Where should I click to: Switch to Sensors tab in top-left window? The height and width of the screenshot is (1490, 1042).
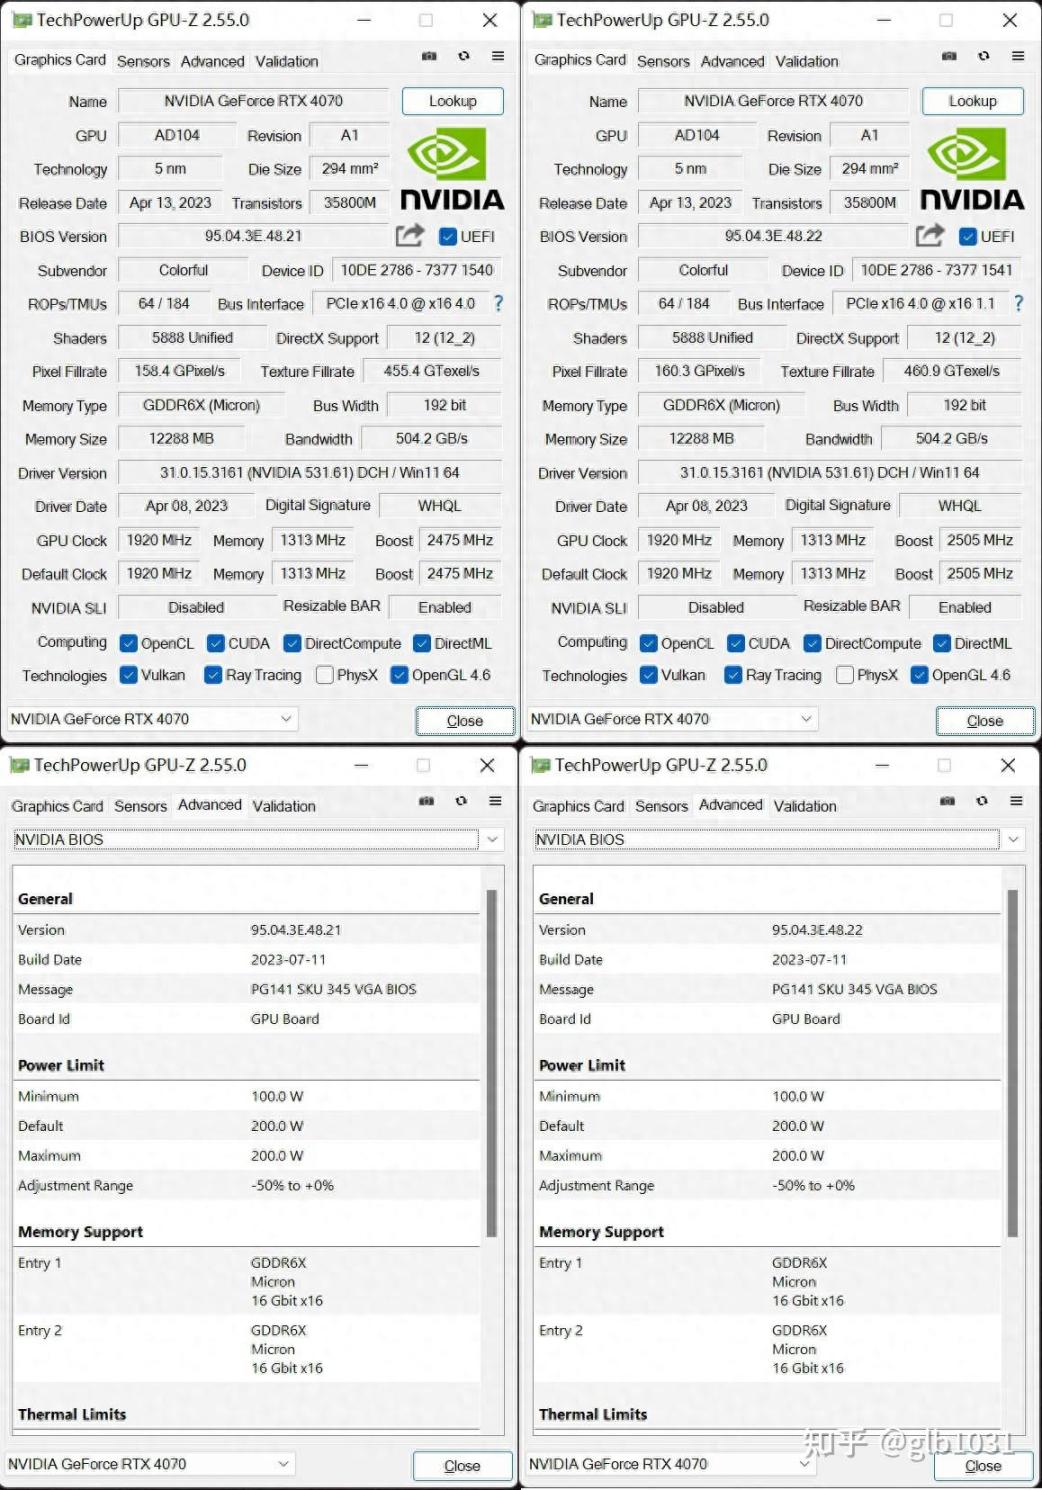(x=143, y=61)
